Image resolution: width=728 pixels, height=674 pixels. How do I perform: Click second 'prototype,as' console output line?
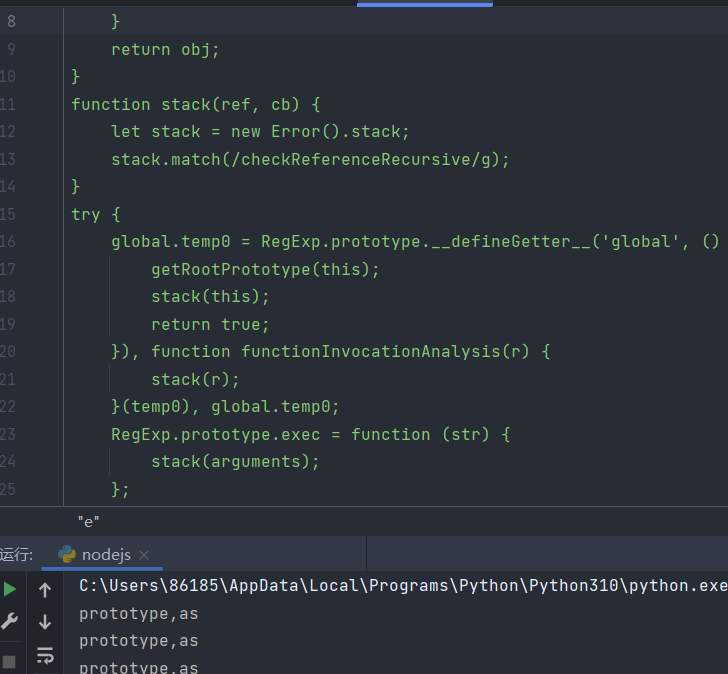click(138, 641)
